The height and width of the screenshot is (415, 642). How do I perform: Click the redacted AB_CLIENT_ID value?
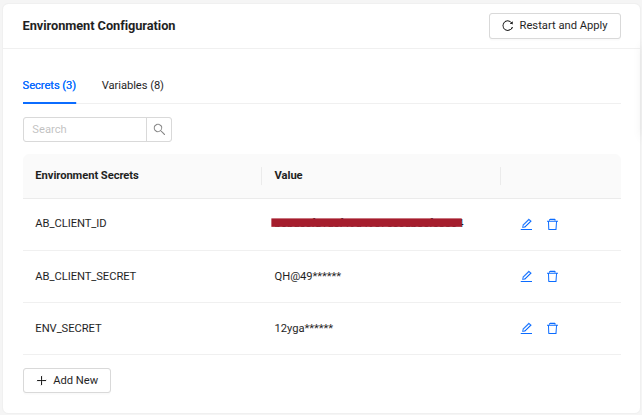[x=366, y=222]
